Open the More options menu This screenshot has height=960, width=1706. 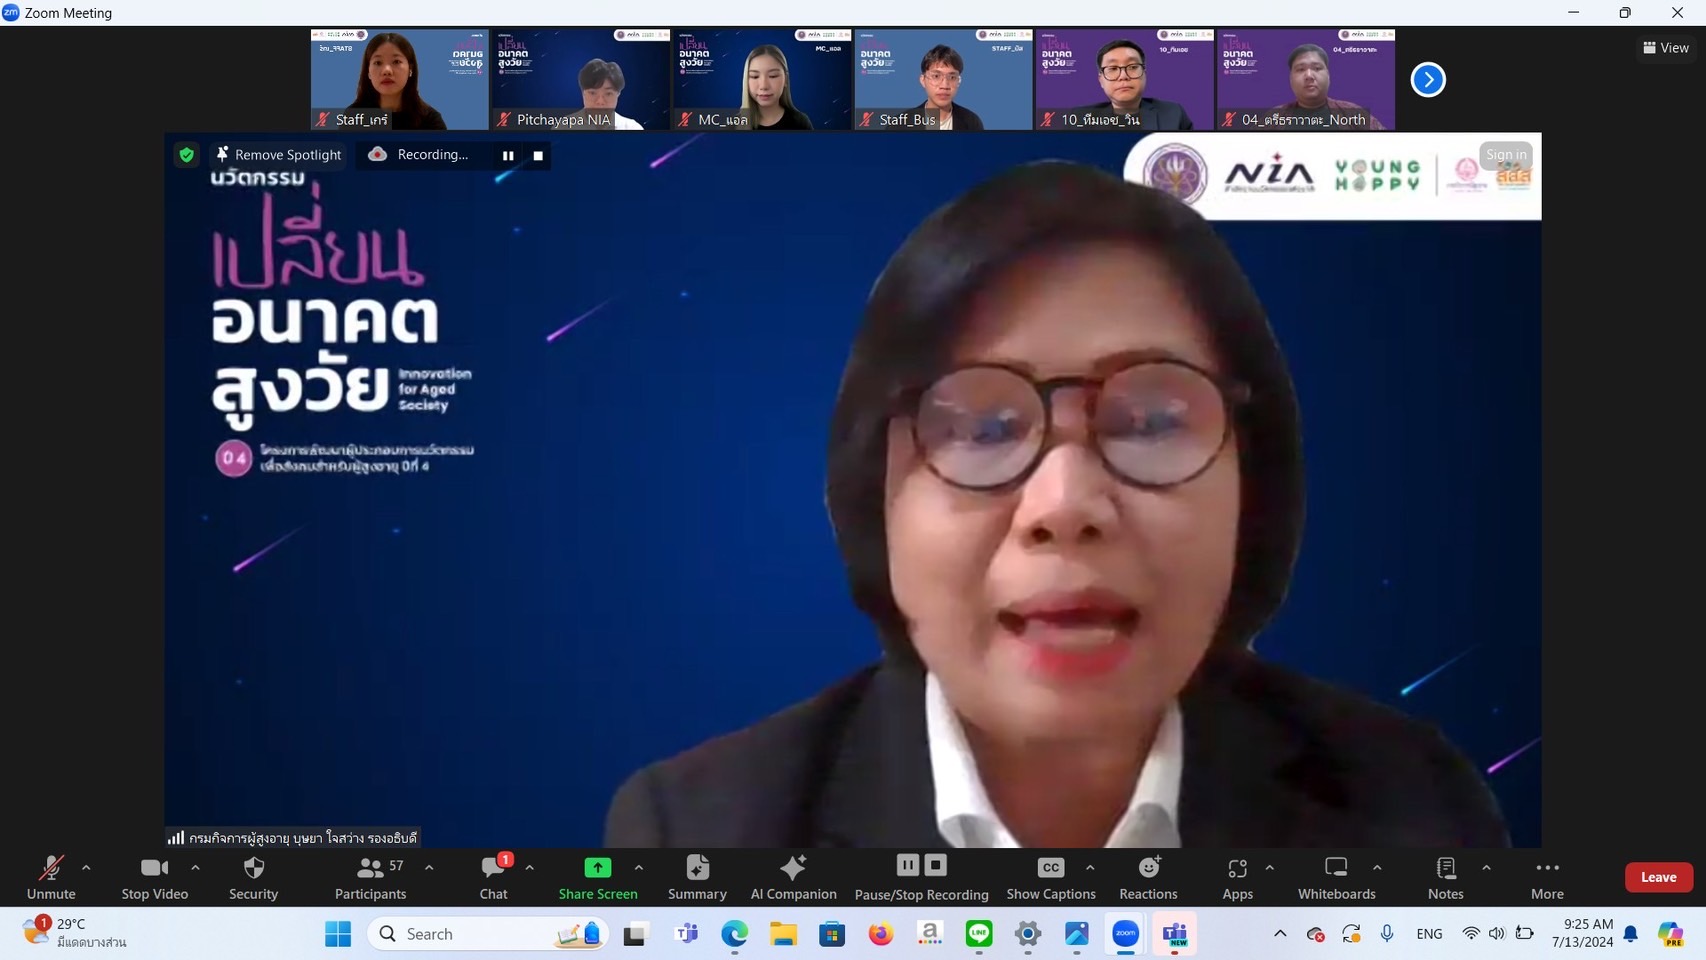pos(1547,877)
